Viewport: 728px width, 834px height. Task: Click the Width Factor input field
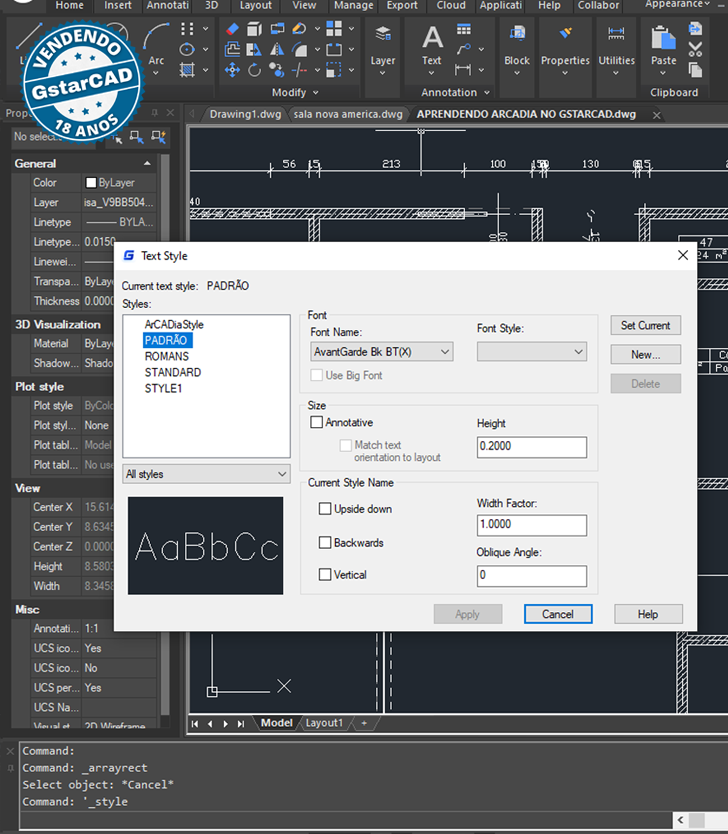(x=532, y=526)
